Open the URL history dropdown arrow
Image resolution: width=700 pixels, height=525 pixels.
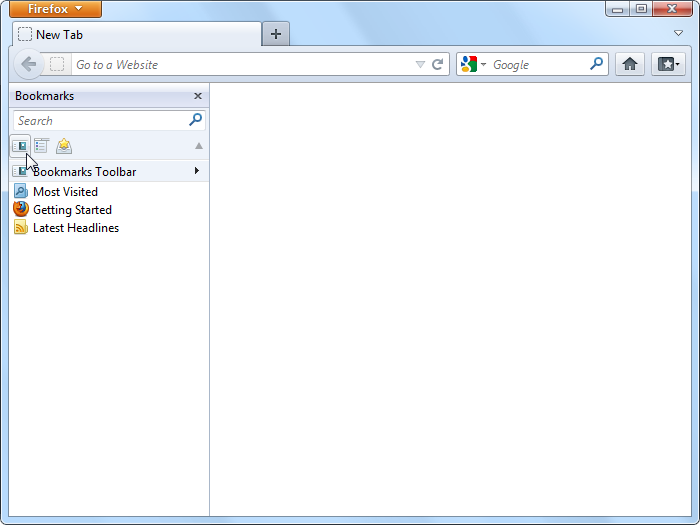(x=420, y=65)
